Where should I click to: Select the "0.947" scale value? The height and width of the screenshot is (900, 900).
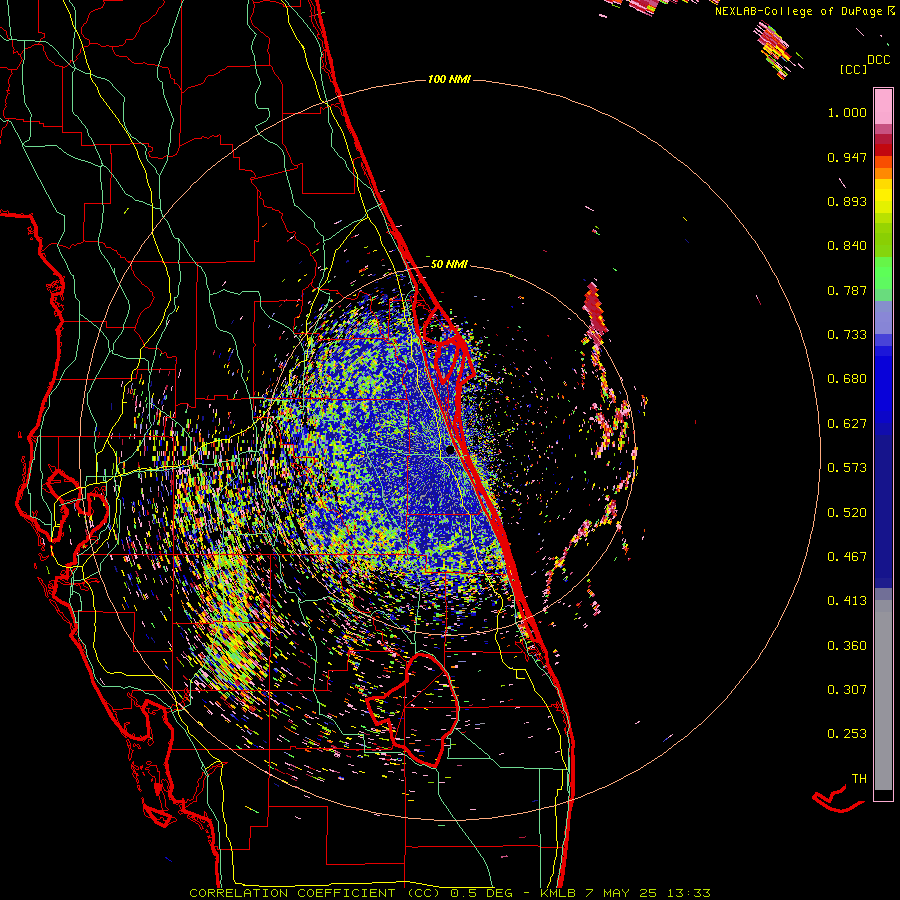pos(847,157)
